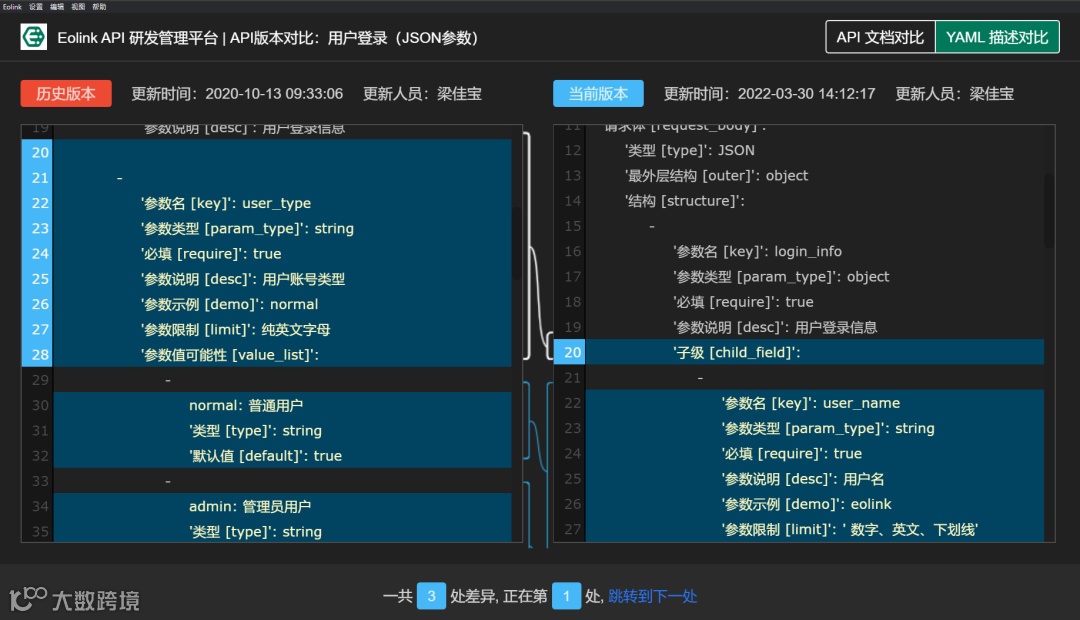
Task: Click the line '结构 [structure]':
Action: point(685,200)
